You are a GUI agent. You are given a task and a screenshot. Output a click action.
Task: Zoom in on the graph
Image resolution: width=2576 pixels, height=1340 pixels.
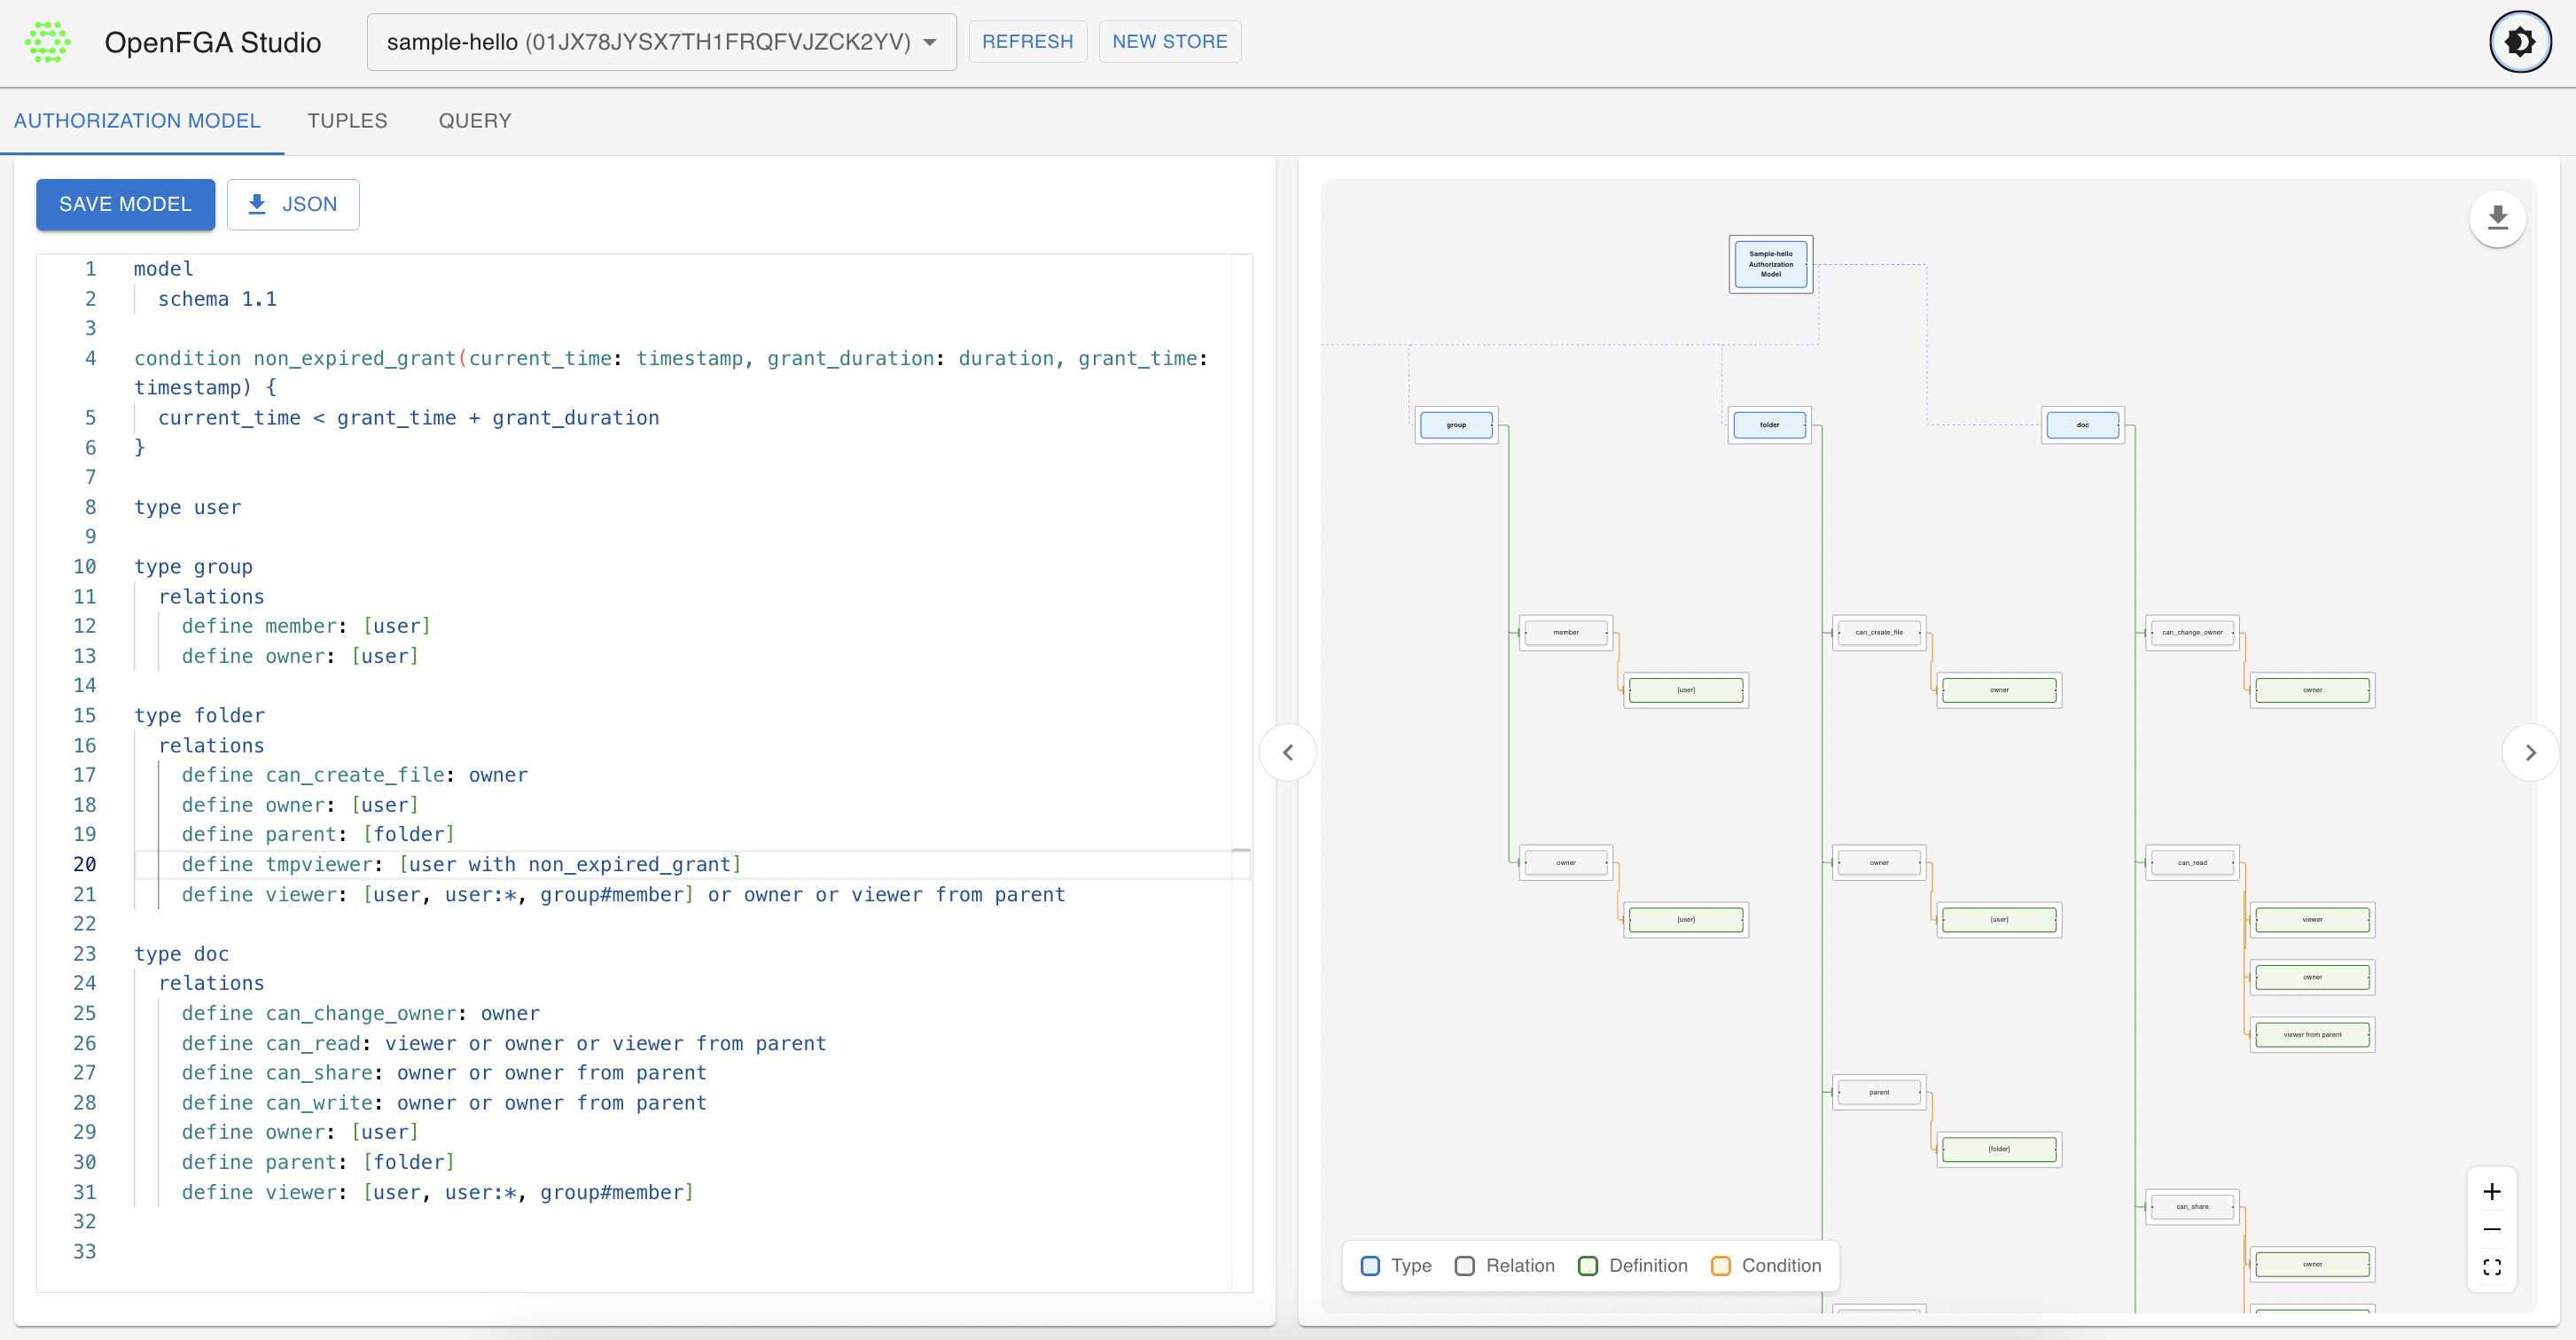coord(2491,1191)
